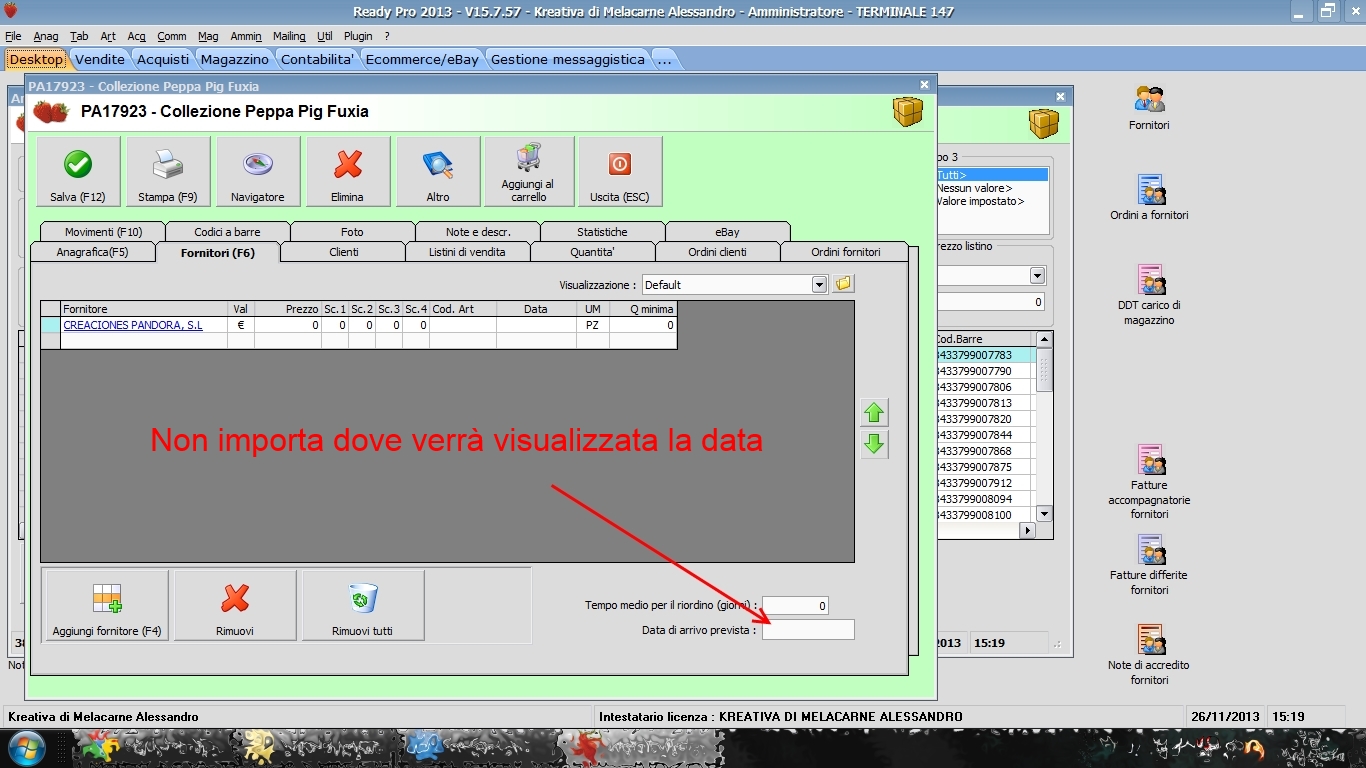Switch to the Codici a barre tab

point(228,232)
